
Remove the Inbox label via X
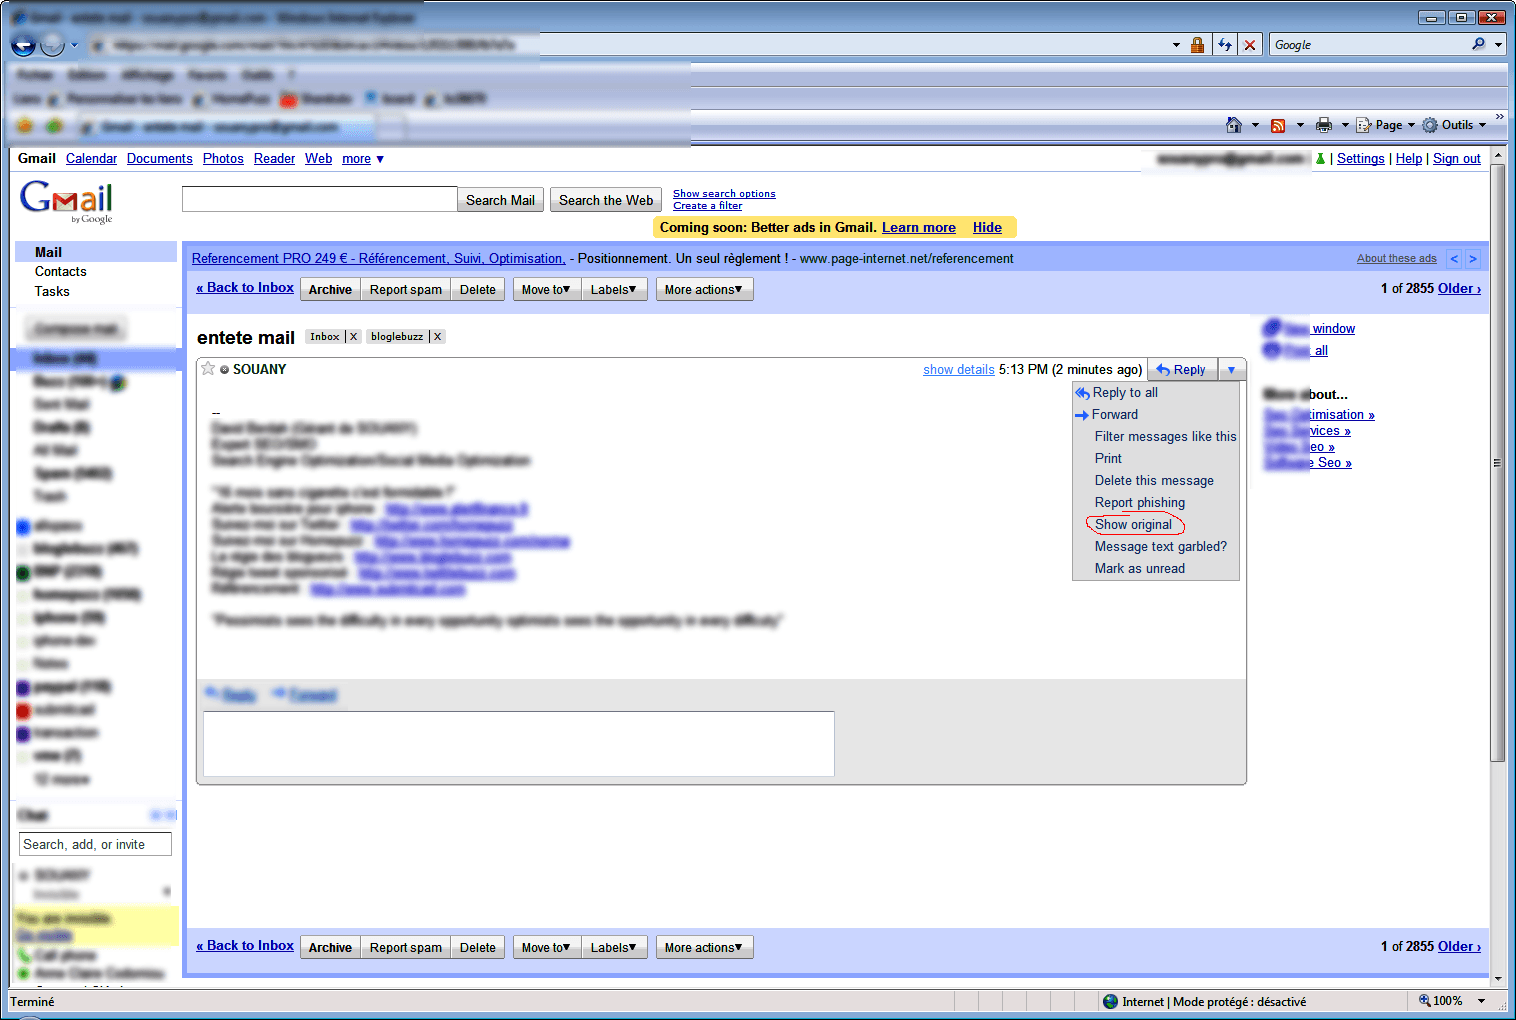click(353, 337)
